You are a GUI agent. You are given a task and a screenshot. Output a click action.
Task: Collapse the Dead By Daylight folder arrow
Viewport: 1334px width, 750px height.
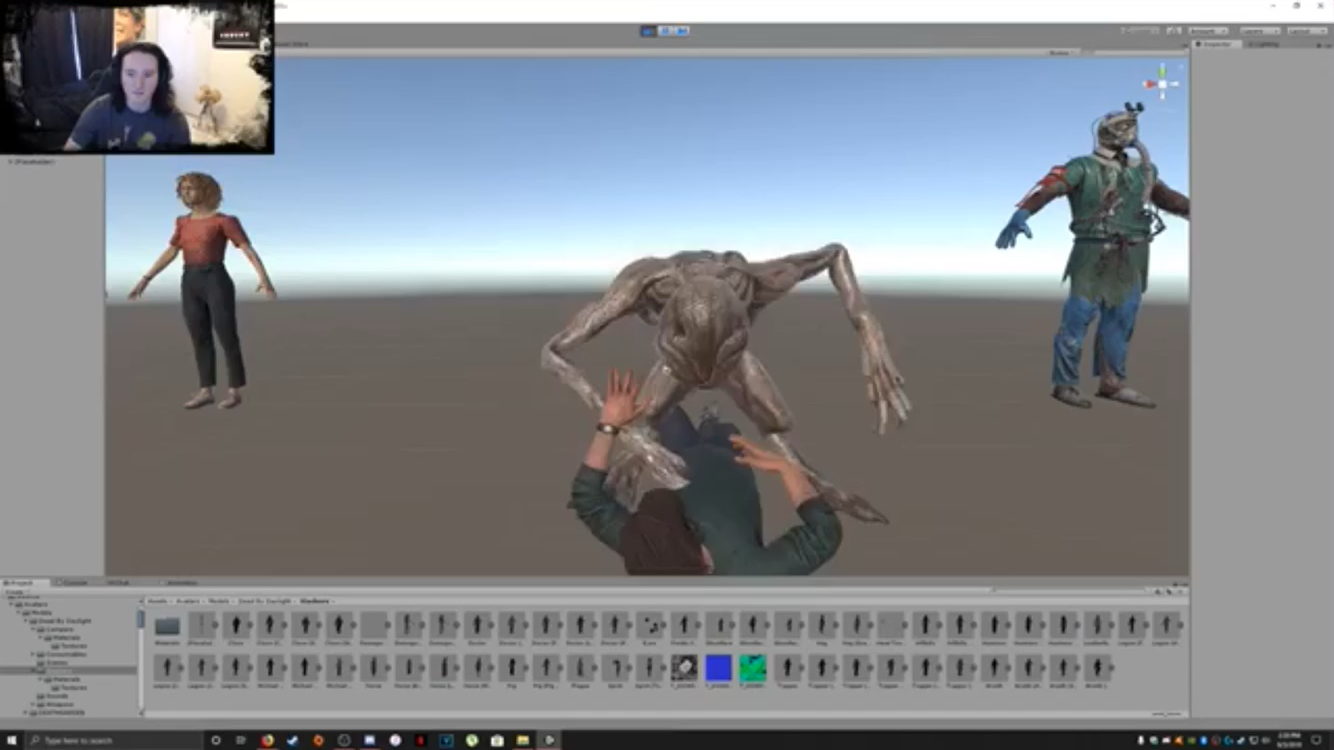coord(25,621)
